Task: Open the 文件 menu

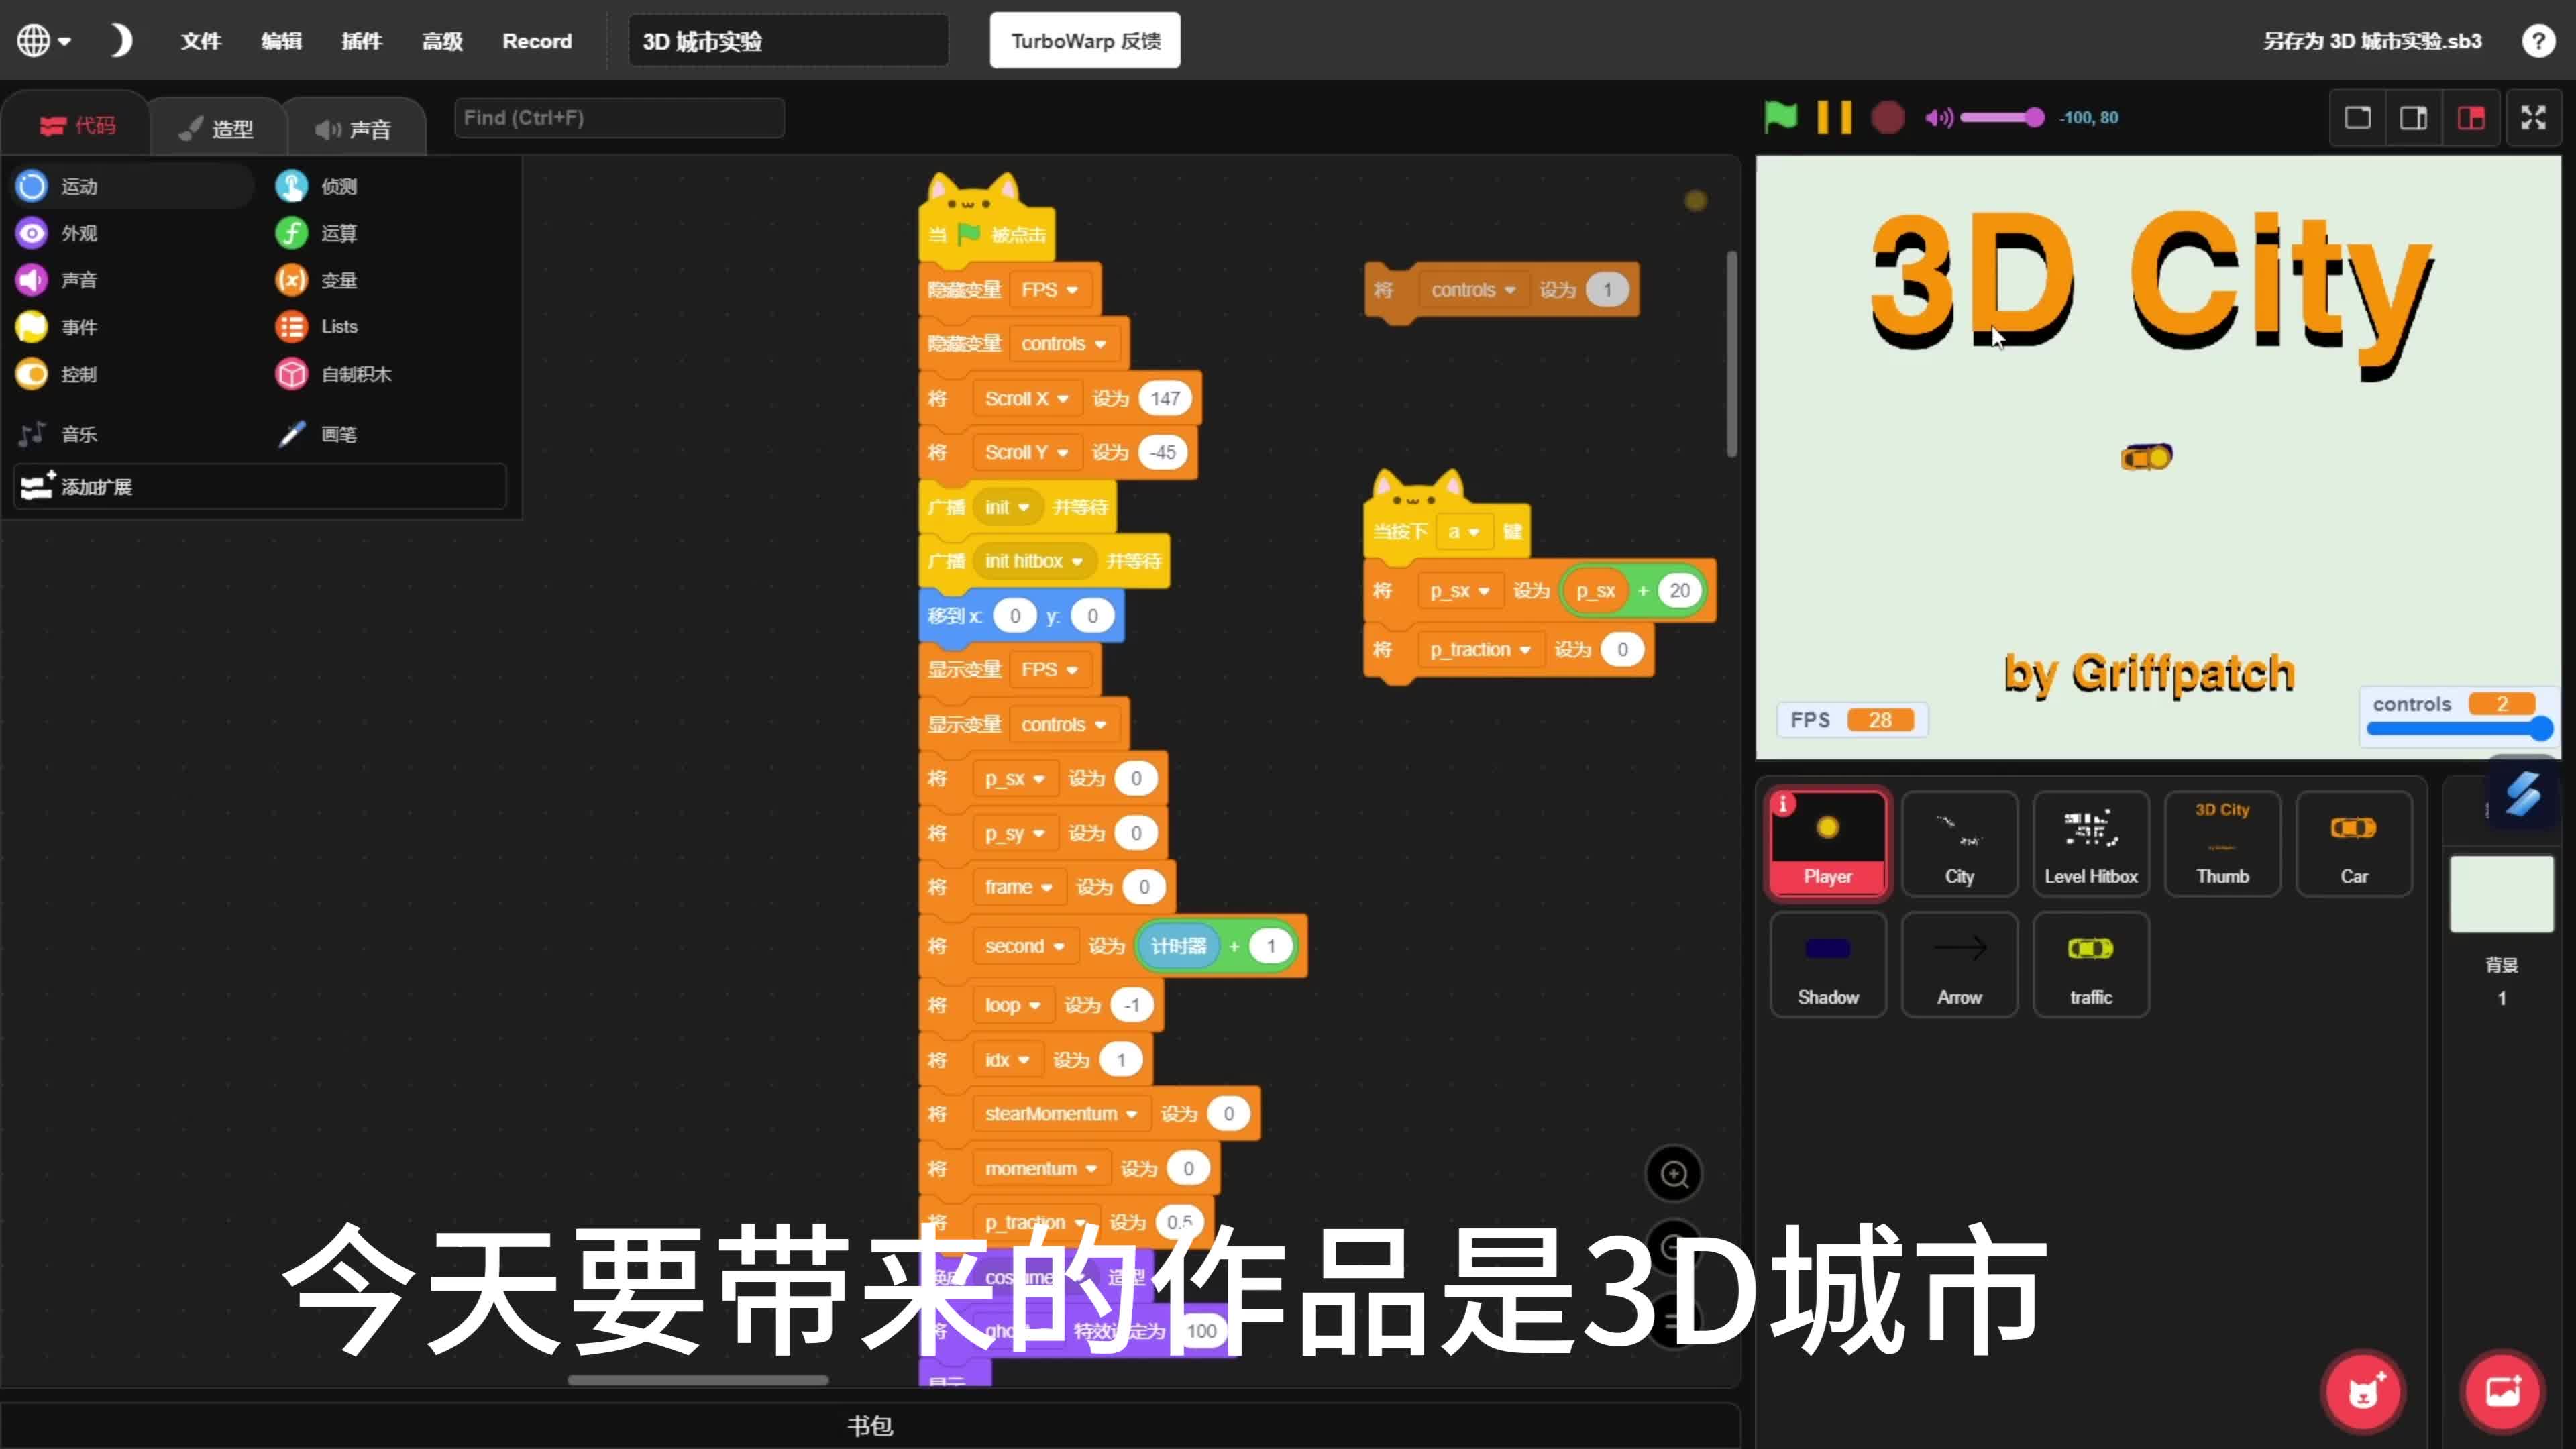Action: click(200, 41)
